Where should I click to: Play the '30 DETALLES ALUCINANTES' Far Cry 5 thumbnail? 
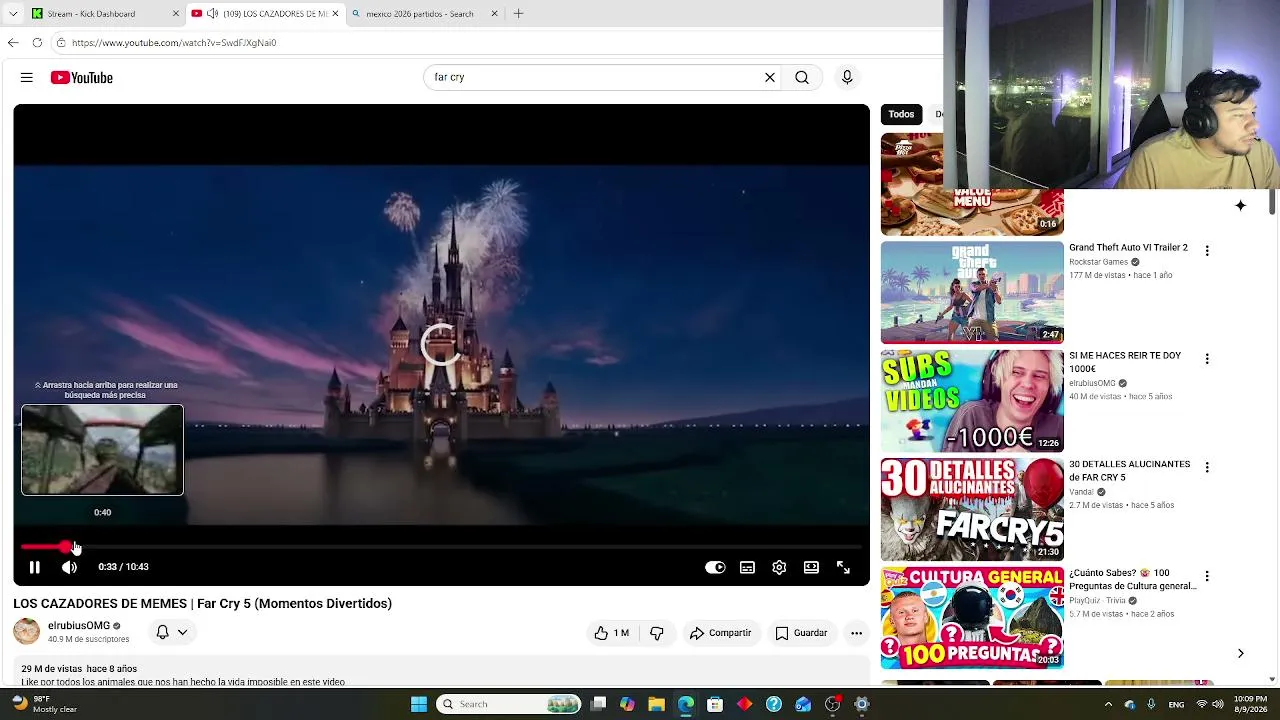(972, 509)
